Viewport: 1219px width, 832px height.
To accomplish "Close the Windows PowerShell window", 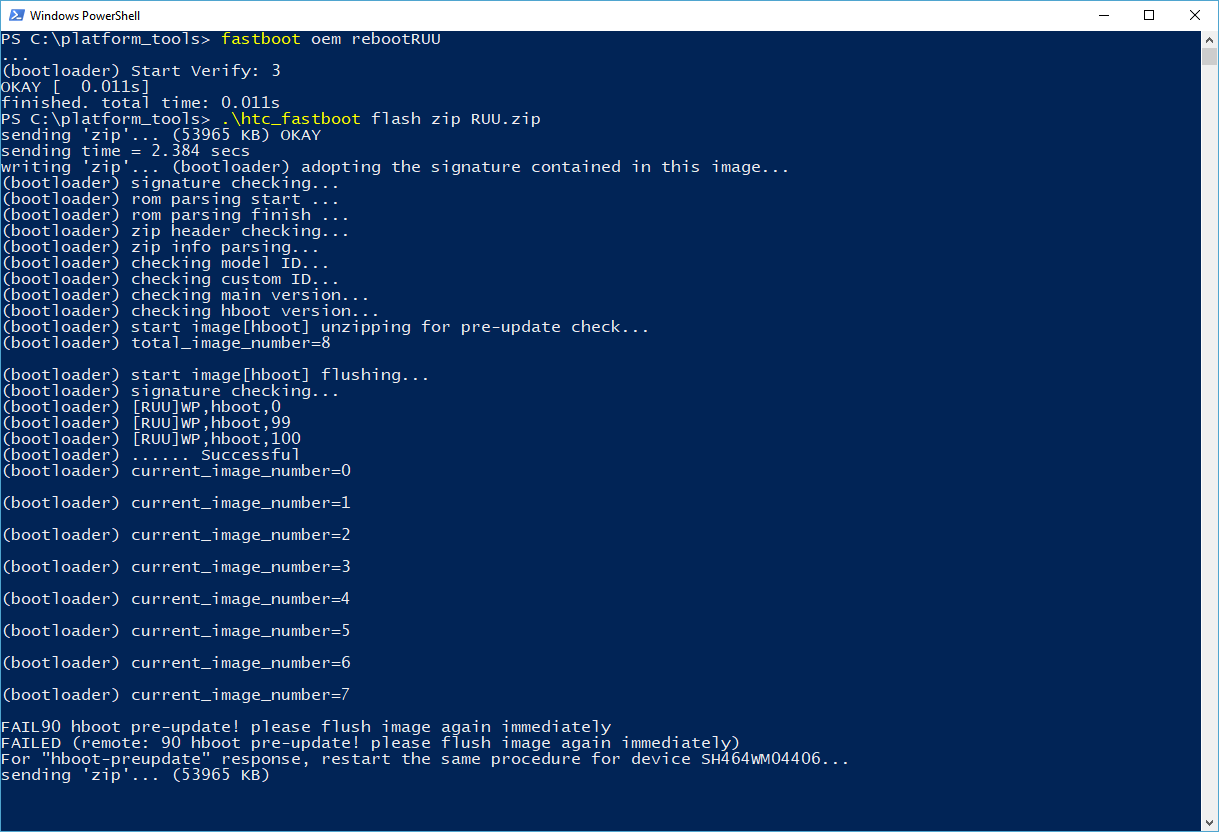I will [1195, 15].
